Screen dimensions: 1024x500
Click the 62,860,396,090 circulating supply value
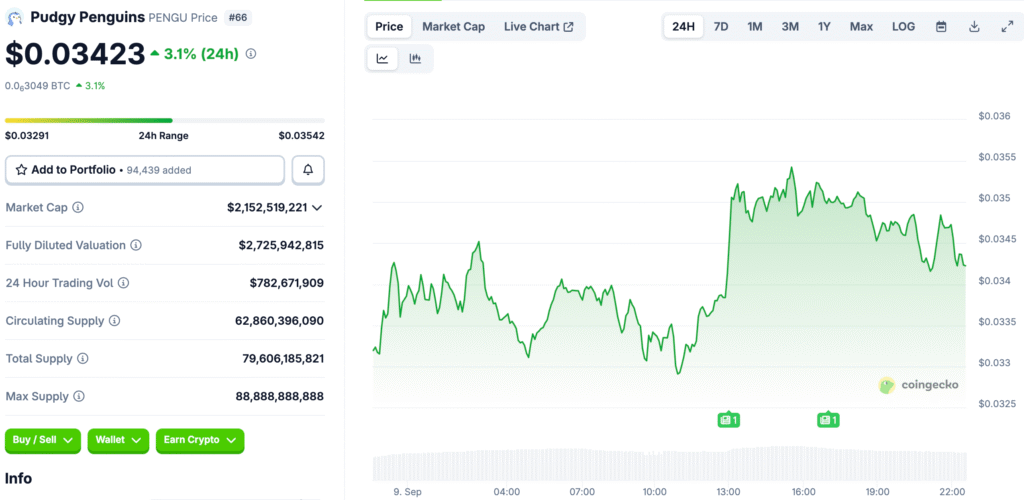point(280,321)
